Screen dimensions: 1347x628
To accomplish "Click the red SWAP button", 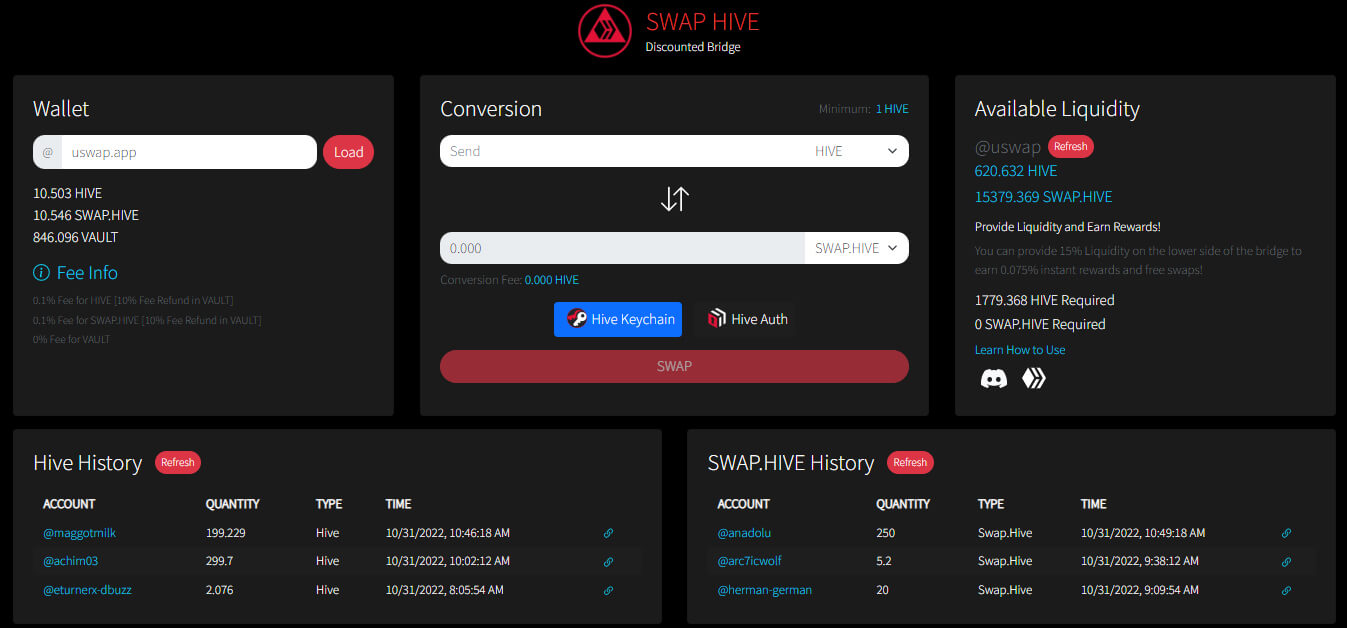I will coord(674,366).
